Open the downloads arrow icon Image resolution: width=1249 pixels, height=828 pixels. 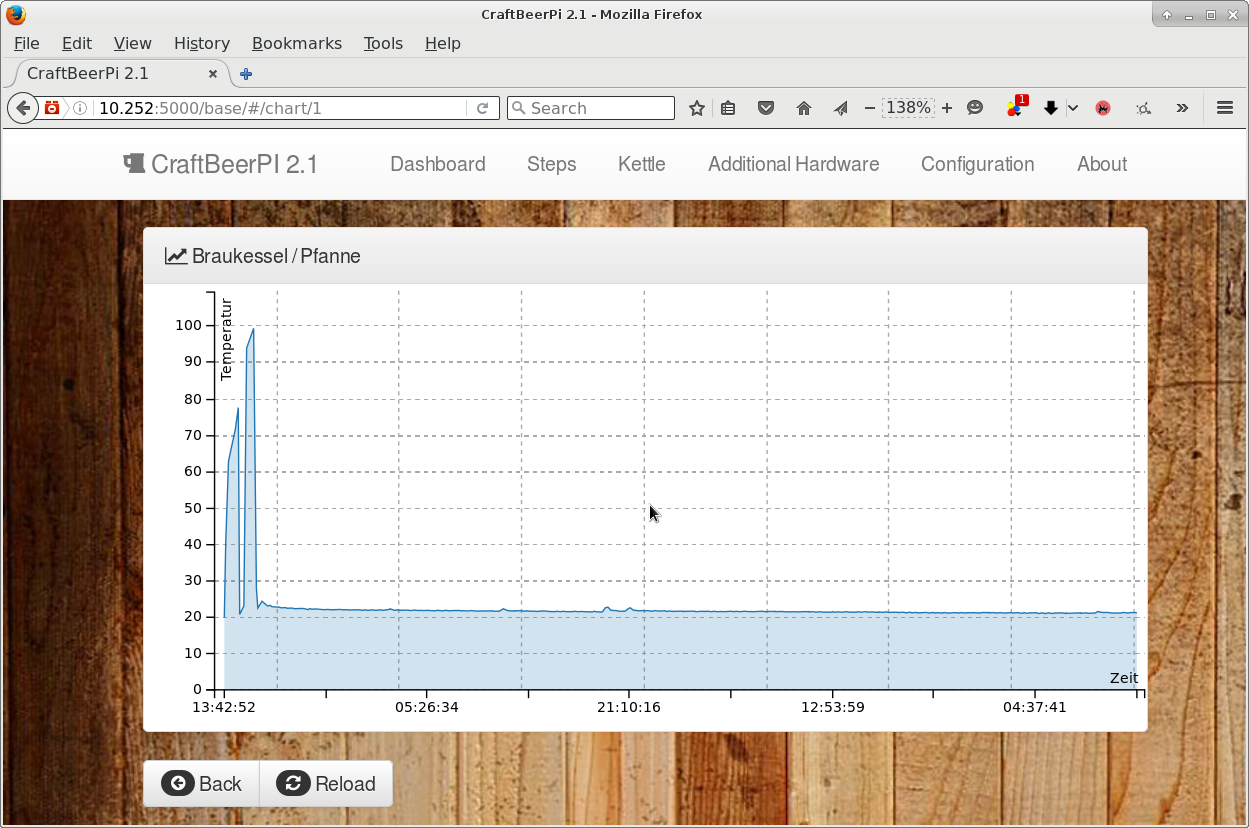click(x=1050, y=108)
